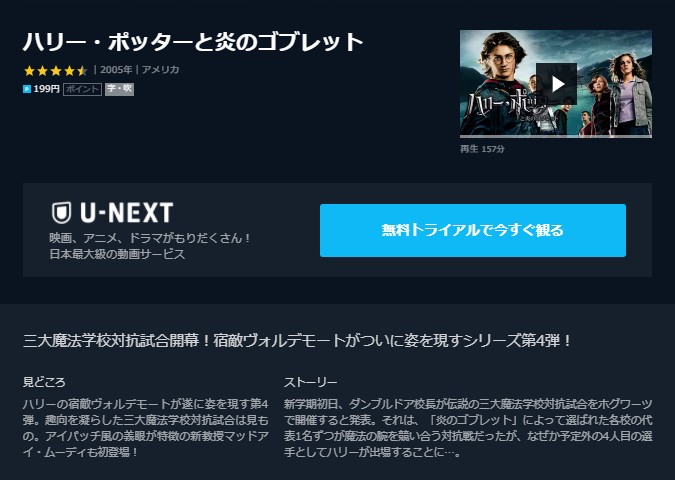Click the story description paragraph
Image resolution: width=675 pixels, height=480 pixels.
468,428
